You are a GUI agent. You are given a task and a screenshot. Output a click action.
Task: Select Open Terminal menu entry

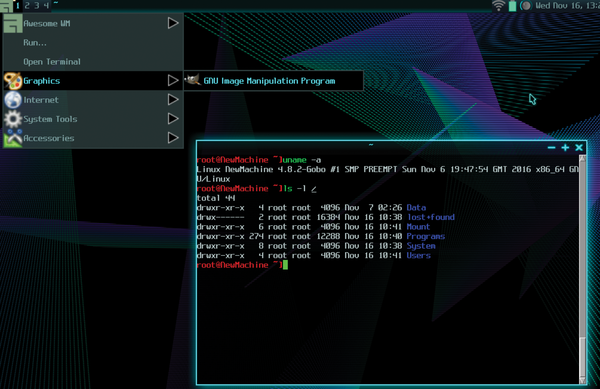[93, 62]
